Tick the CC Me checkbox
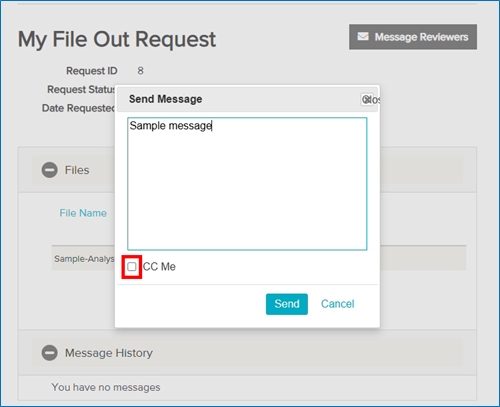This screenshot has height=407, width=500. point(132,267)
